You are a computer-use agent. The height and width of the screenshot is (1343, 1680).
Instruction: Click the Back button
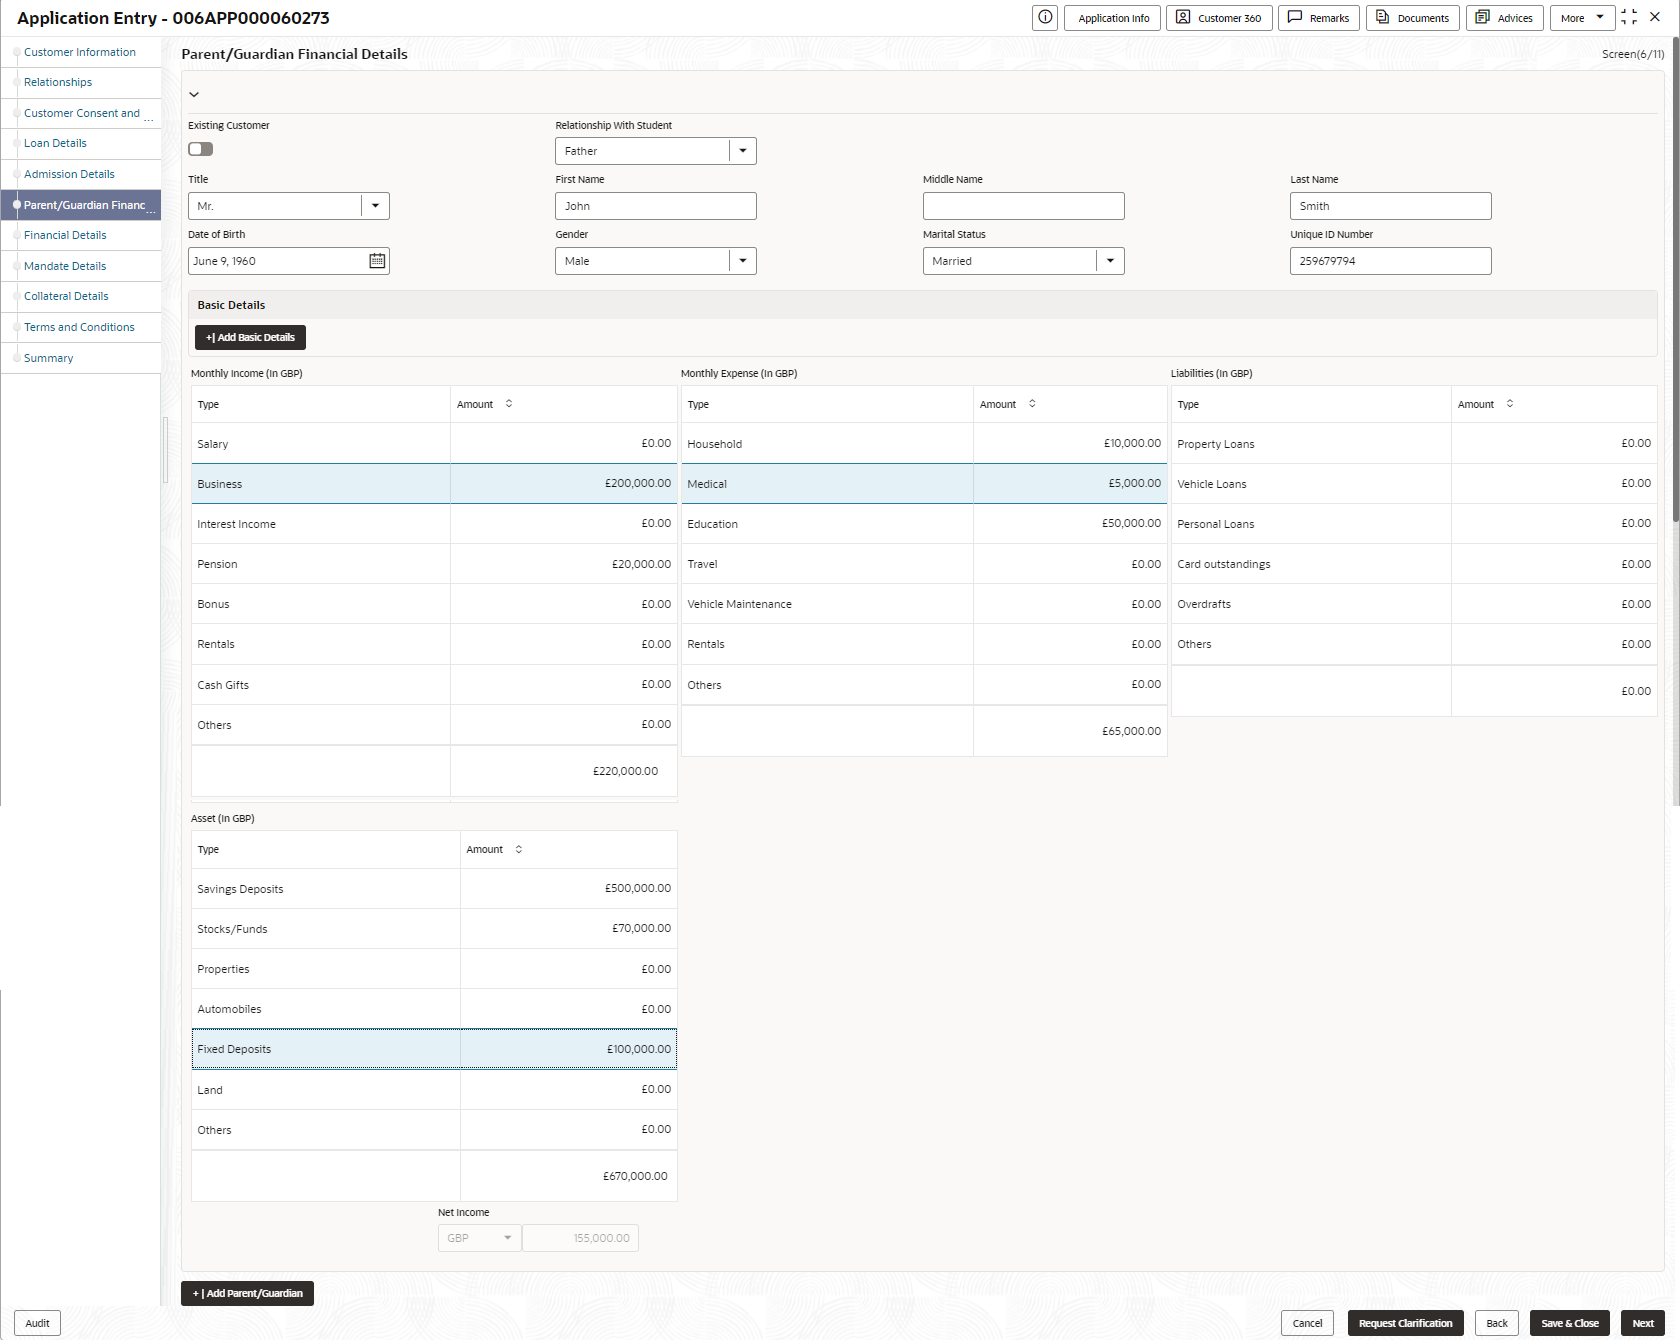[x=1497, y=1323]
